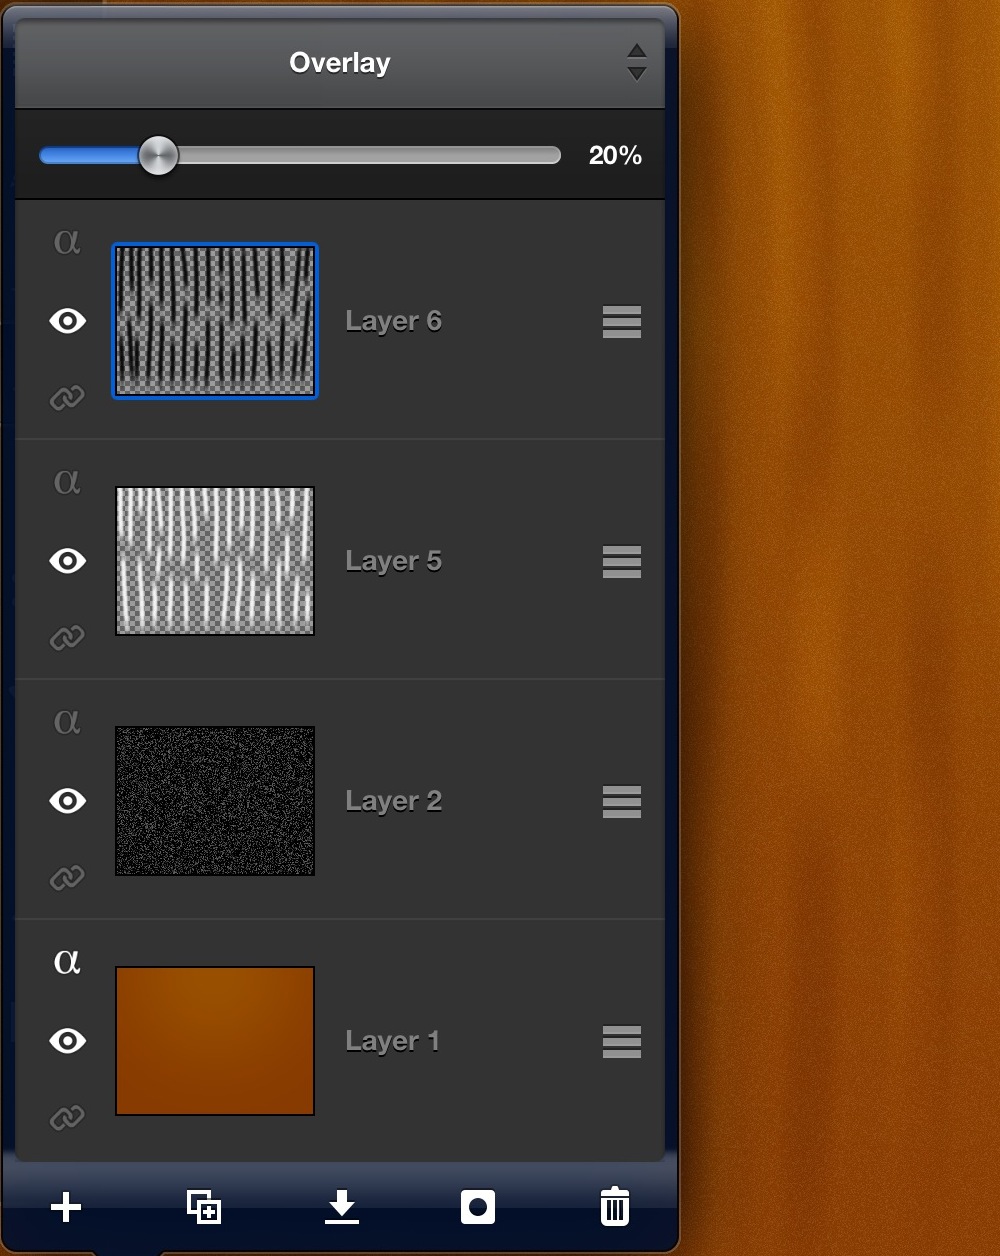Hide Layer 6 with the eye icon
Image resolution: width=1000 pixels, height=1256 pixels.
click(67, 321)
